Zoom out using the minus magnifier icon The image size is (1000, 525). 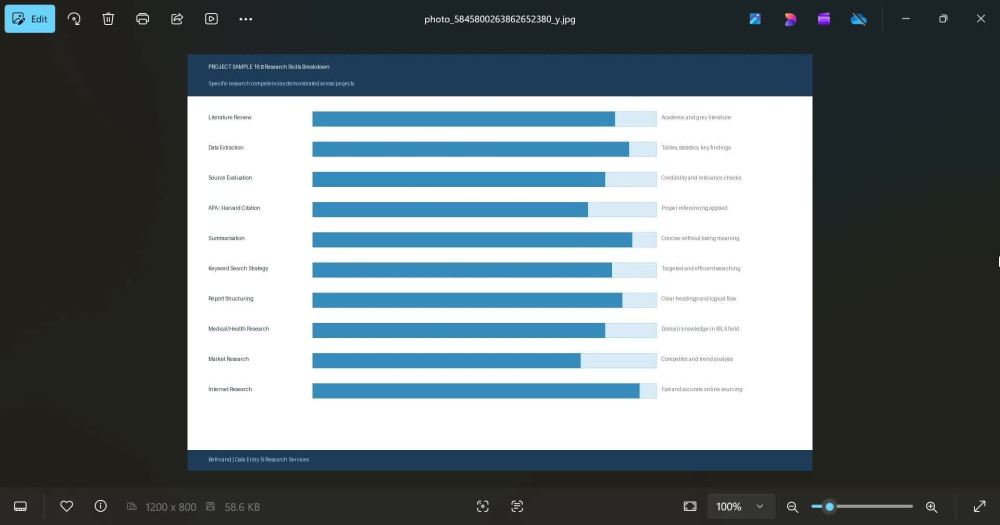tap(792, 507)
